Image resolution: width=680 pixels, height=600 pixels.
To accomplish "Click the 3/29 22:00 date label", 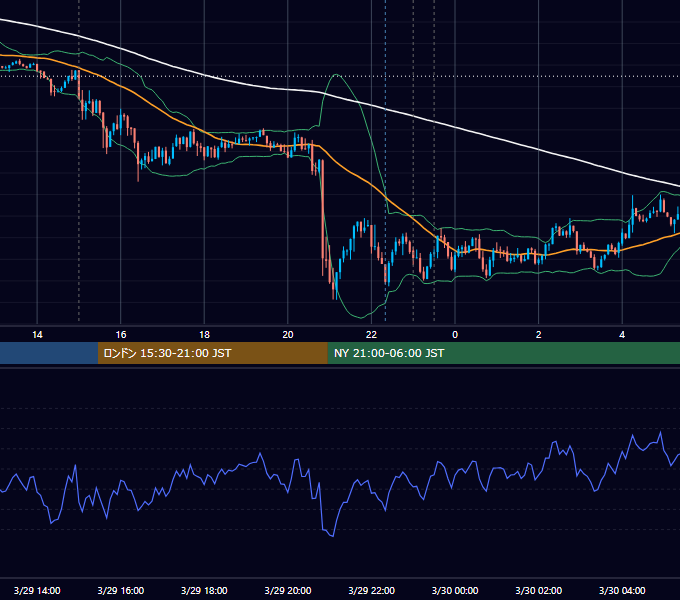I will click(x=372, y=590).
